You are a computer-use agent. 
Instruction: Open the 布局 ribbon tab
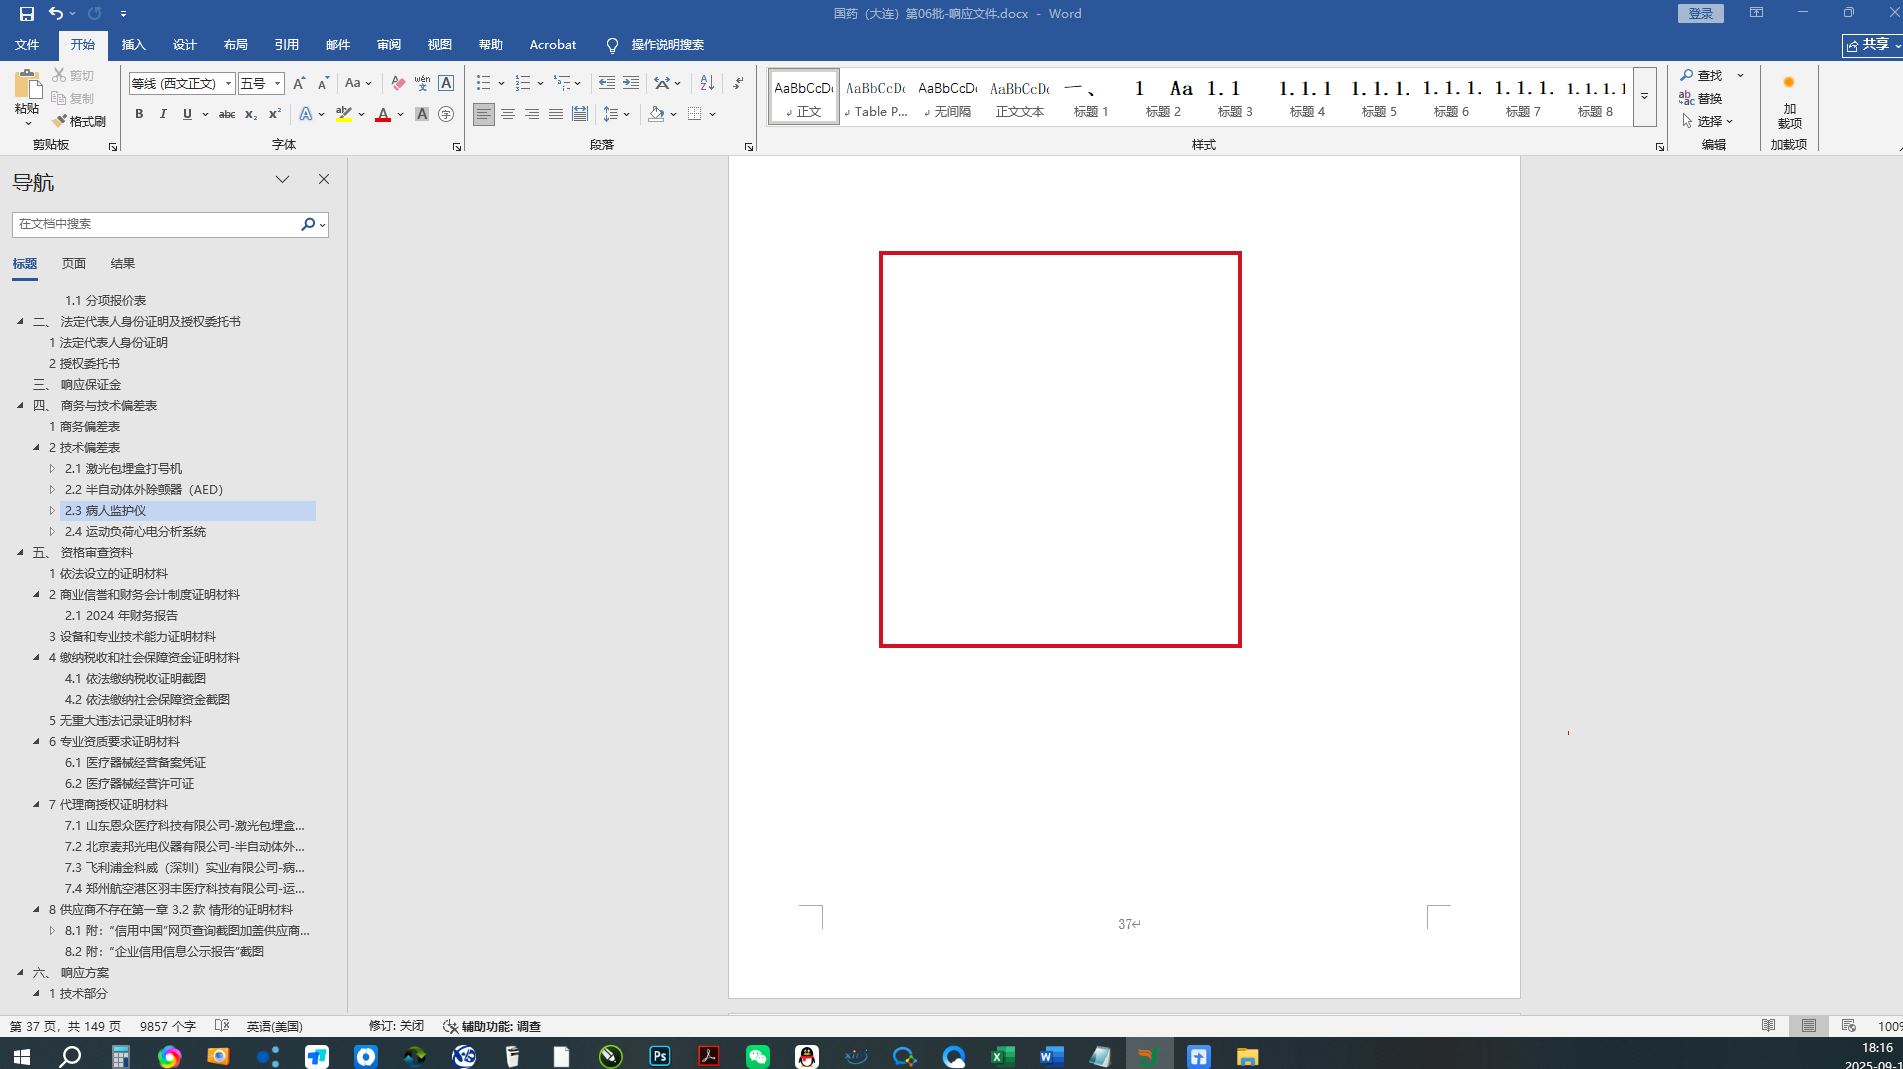235,45
